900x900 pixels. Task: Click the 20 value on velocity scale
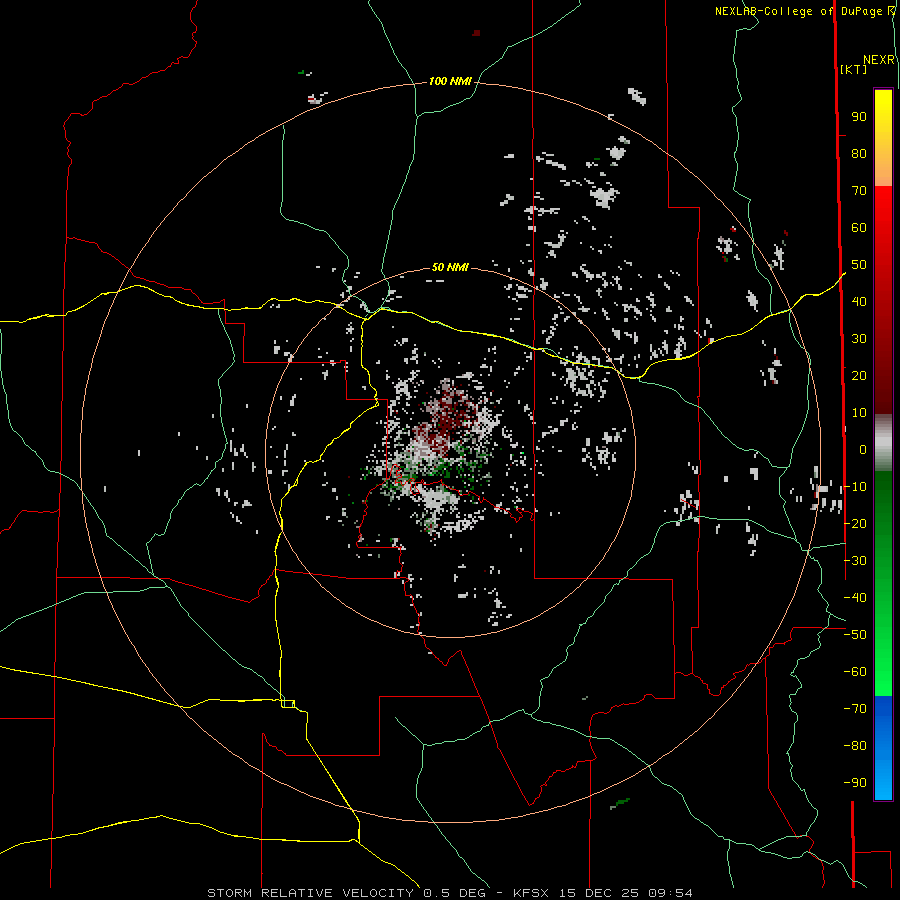[859, 375]
